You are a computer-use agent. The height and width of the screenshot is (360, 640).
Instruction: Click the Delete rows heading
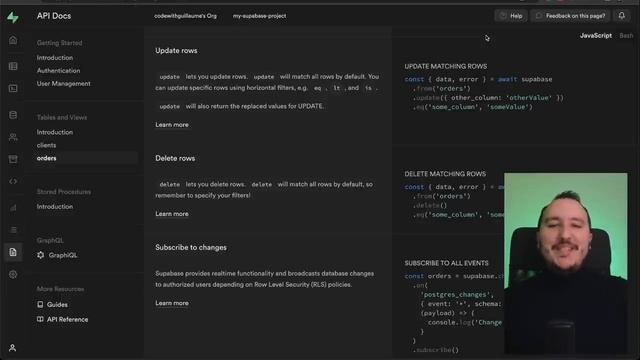175,158
